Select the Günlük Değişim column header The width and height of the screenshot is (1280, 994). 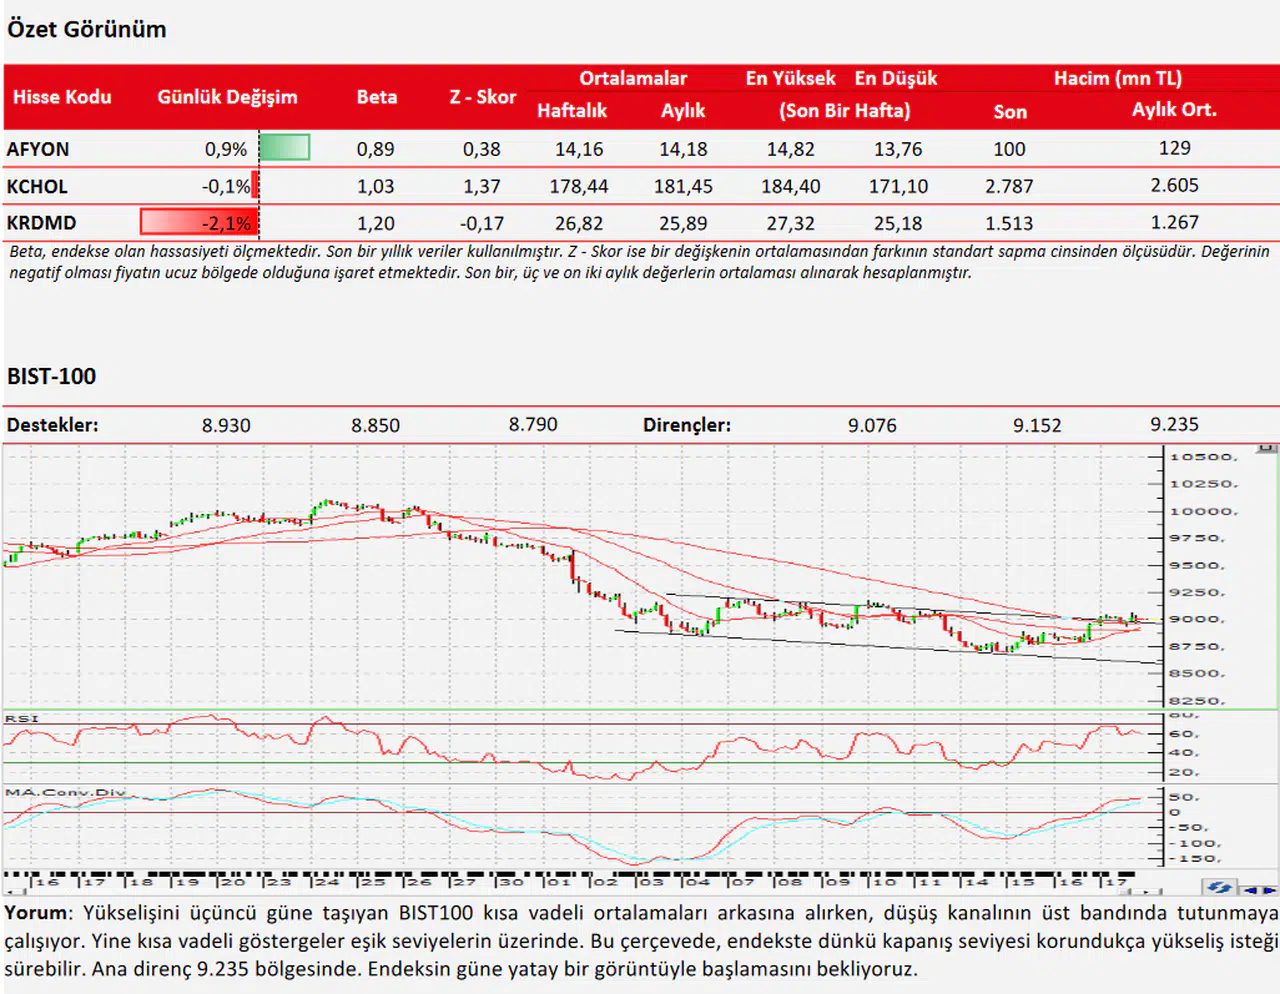[x=227, y=97]
